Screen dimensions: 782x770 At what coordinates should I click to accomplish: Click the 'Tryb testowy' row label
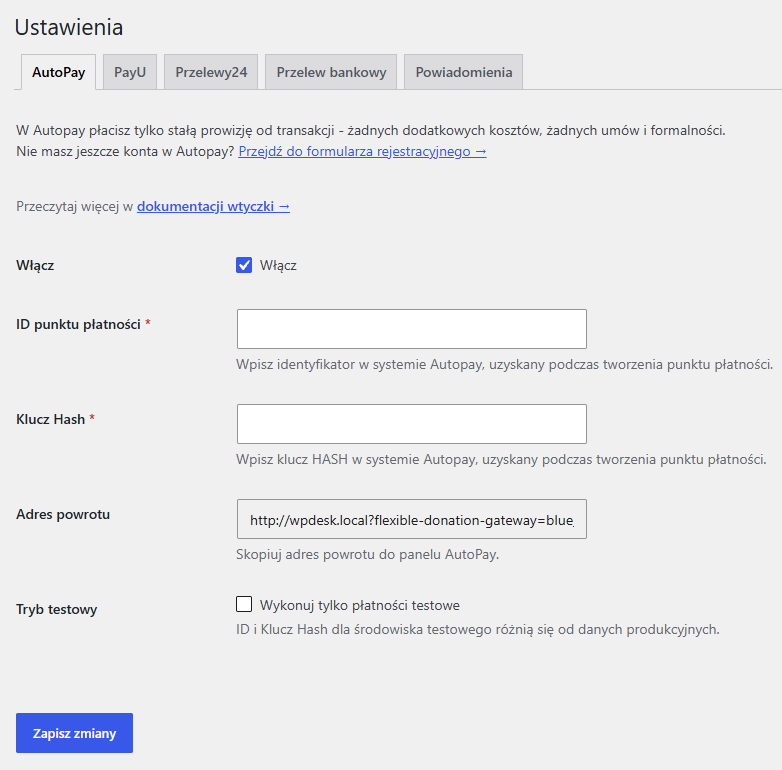click(56, 609)
